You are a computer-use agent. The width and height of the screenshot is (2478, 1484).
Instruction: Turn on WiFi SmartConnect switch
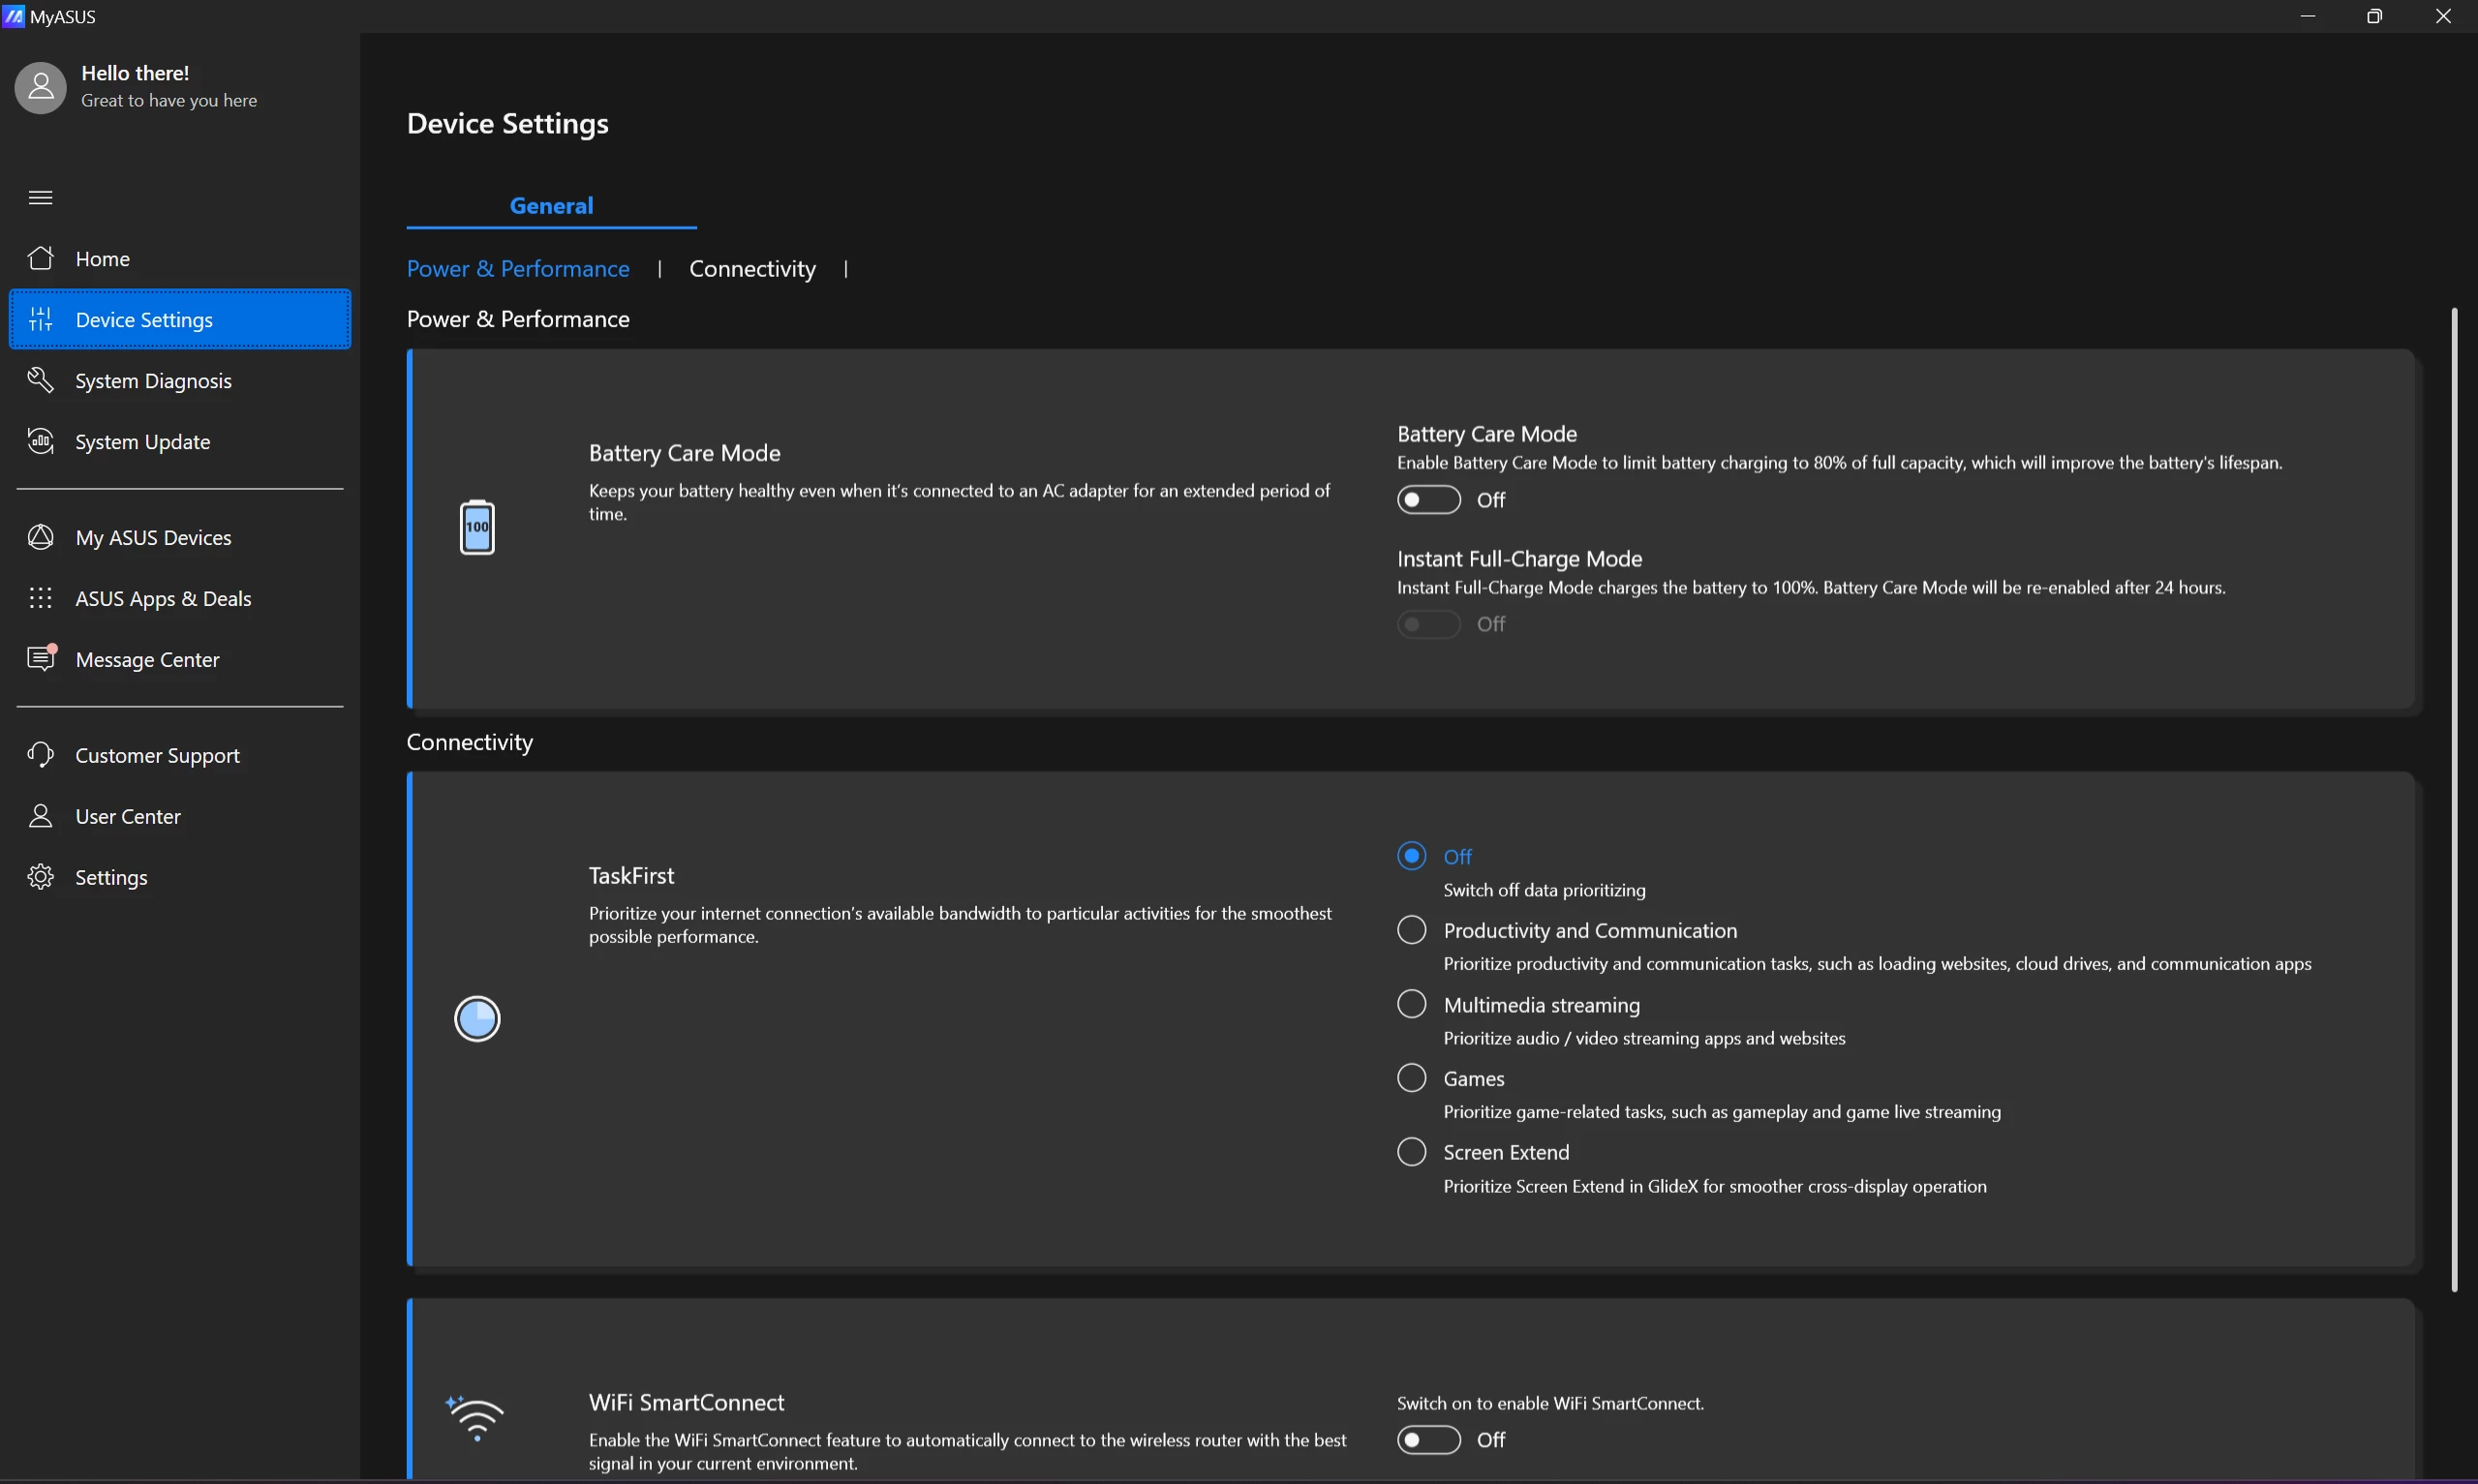click(1428, 1440)
